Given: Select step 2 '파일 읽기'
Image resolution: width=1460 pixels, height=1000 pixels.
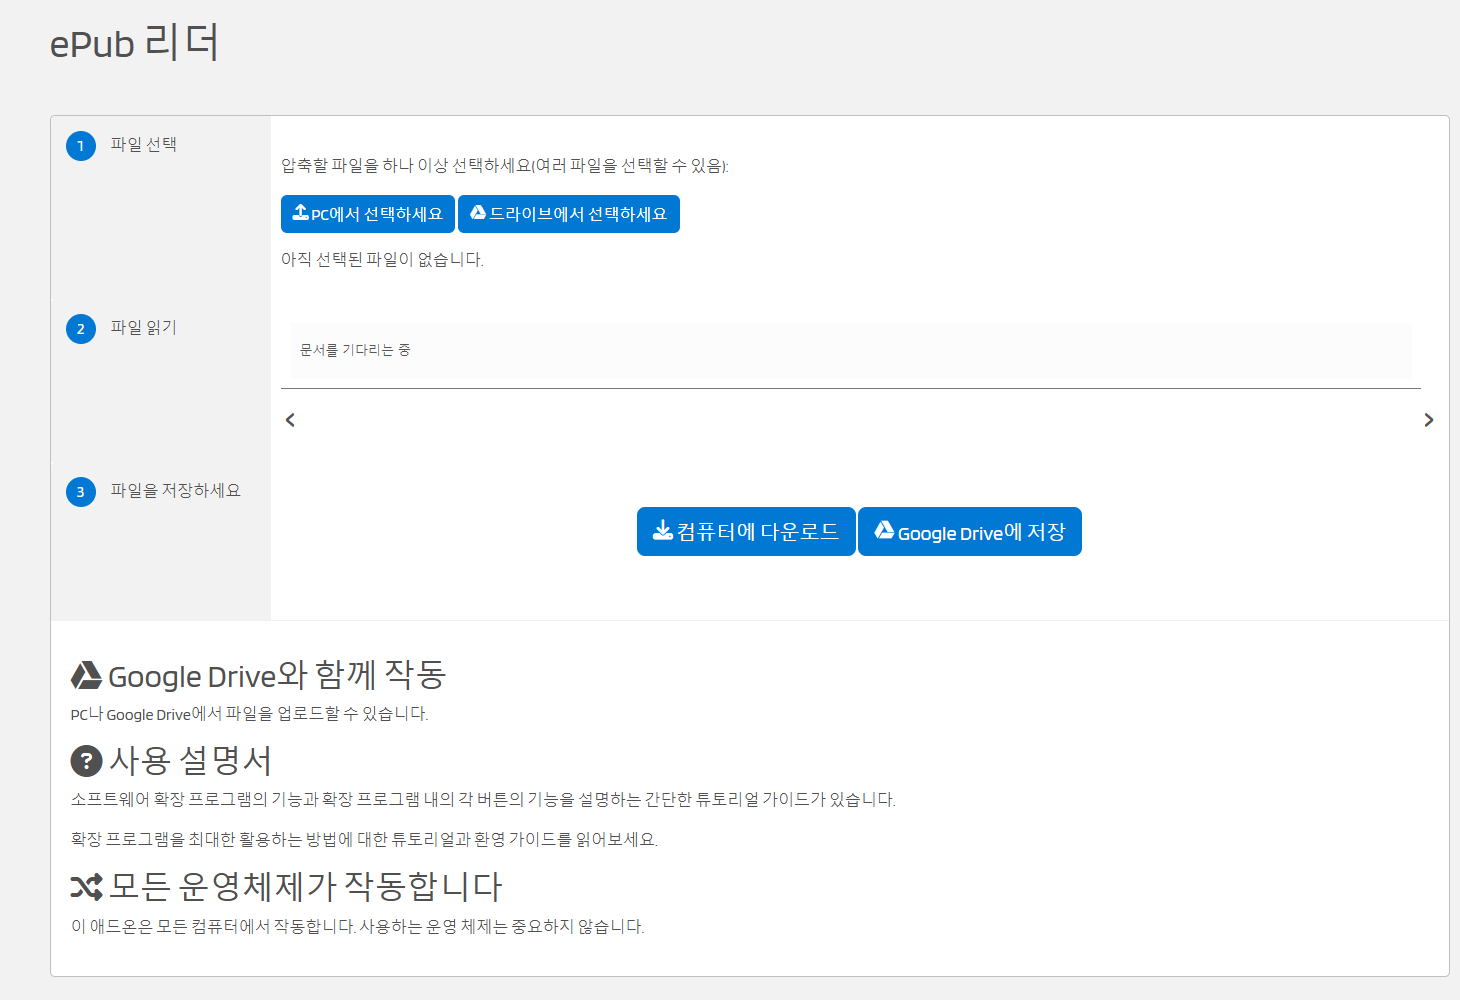Looking at the screenshot, I should [x=144, y=328].
